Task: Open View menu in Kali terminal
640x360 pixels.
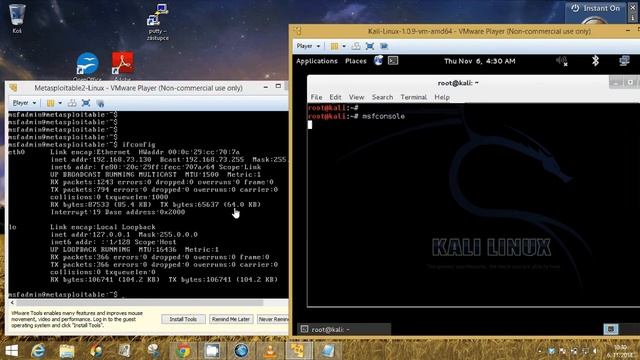Action: click(356, 97)
